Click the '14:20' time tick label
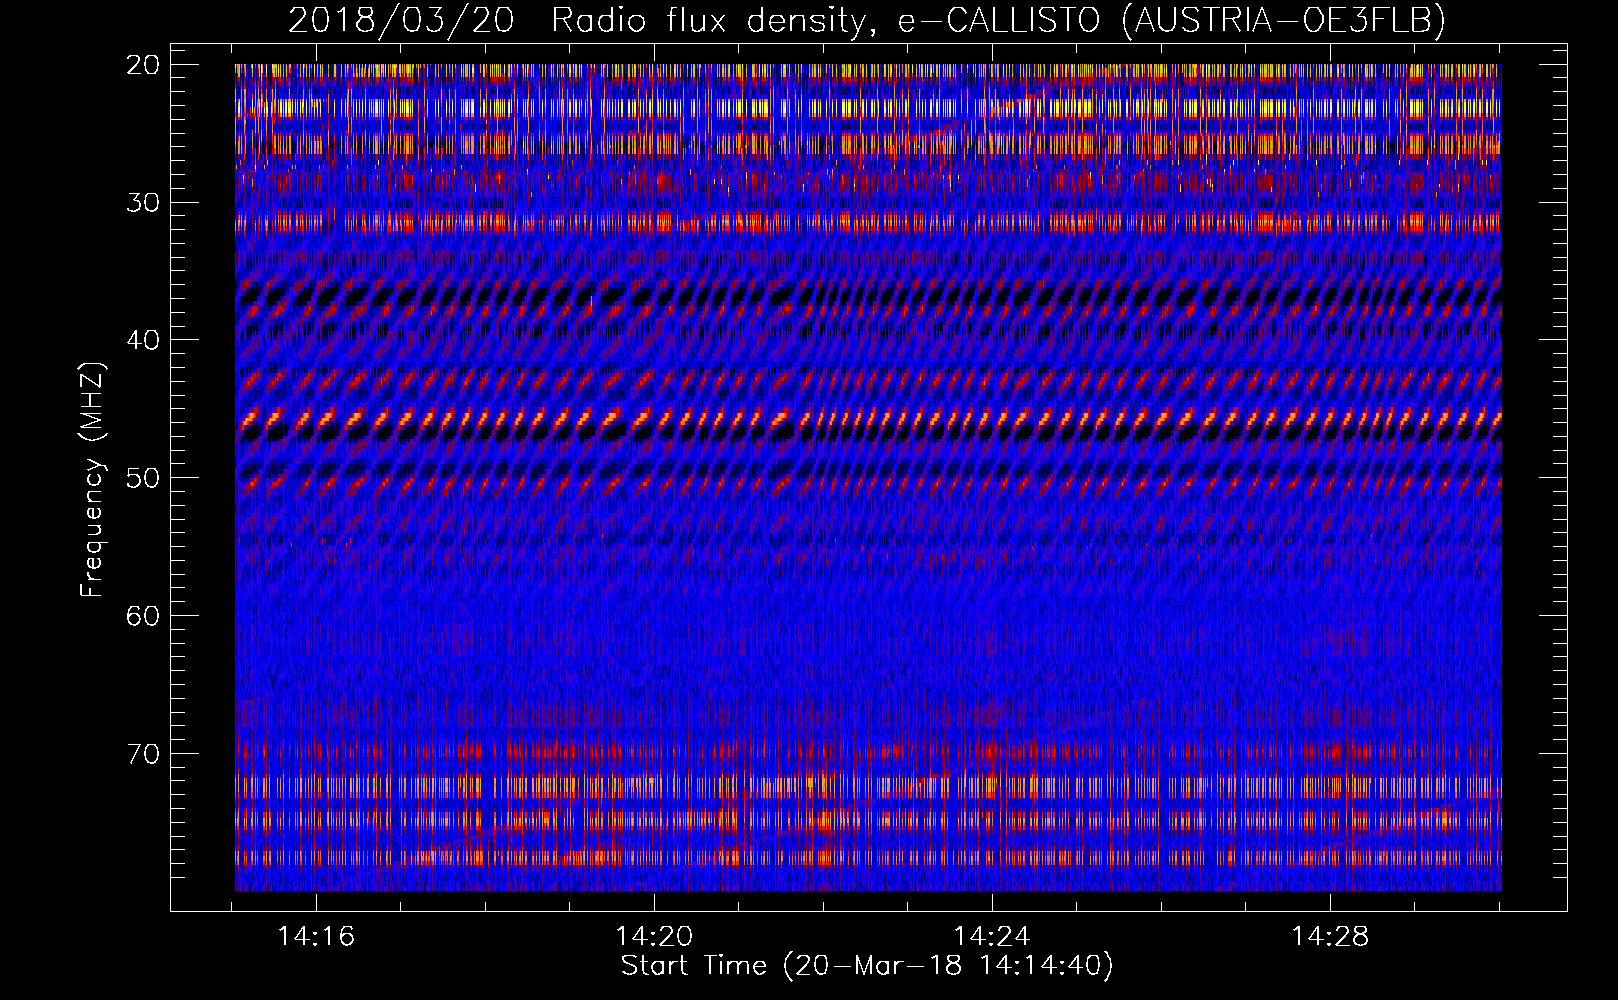Image resolution: width=1618 pixels, height=1000 pixels. pos(654,937)
